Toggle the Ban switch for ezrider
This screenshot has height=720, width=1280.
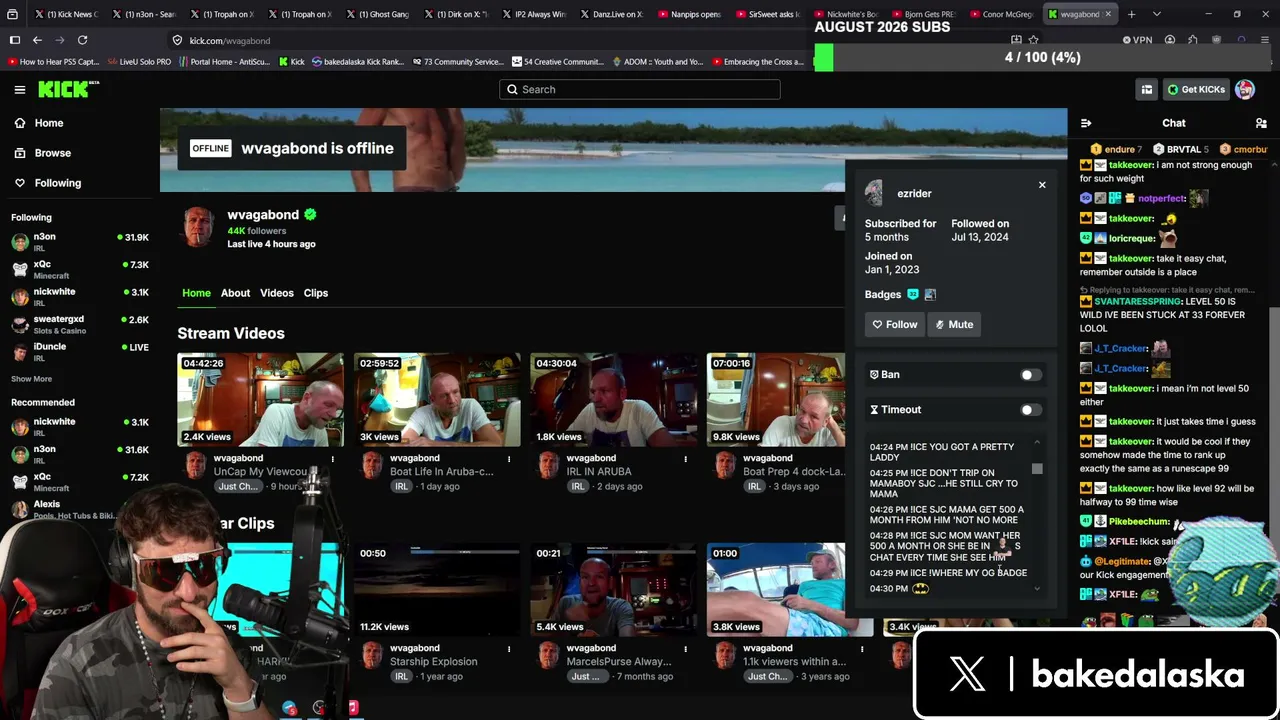1030,375
